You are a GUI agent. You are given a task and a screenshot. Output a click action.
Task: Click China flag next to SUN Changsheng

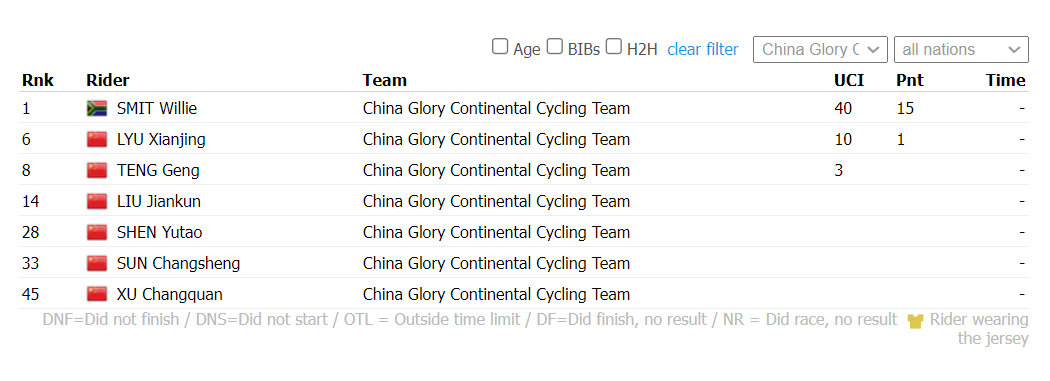97,263
